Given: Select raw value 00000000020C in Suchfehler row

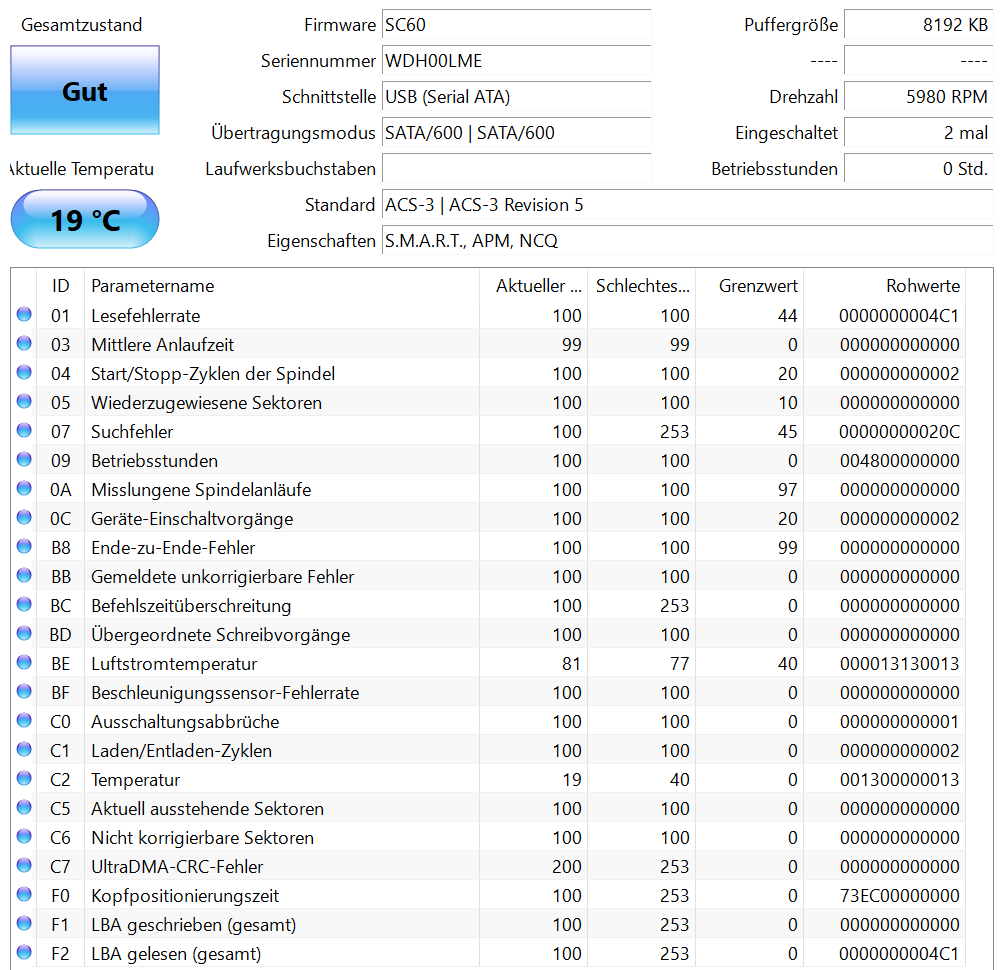Looking at the screenshot, I should click(899, 432).
